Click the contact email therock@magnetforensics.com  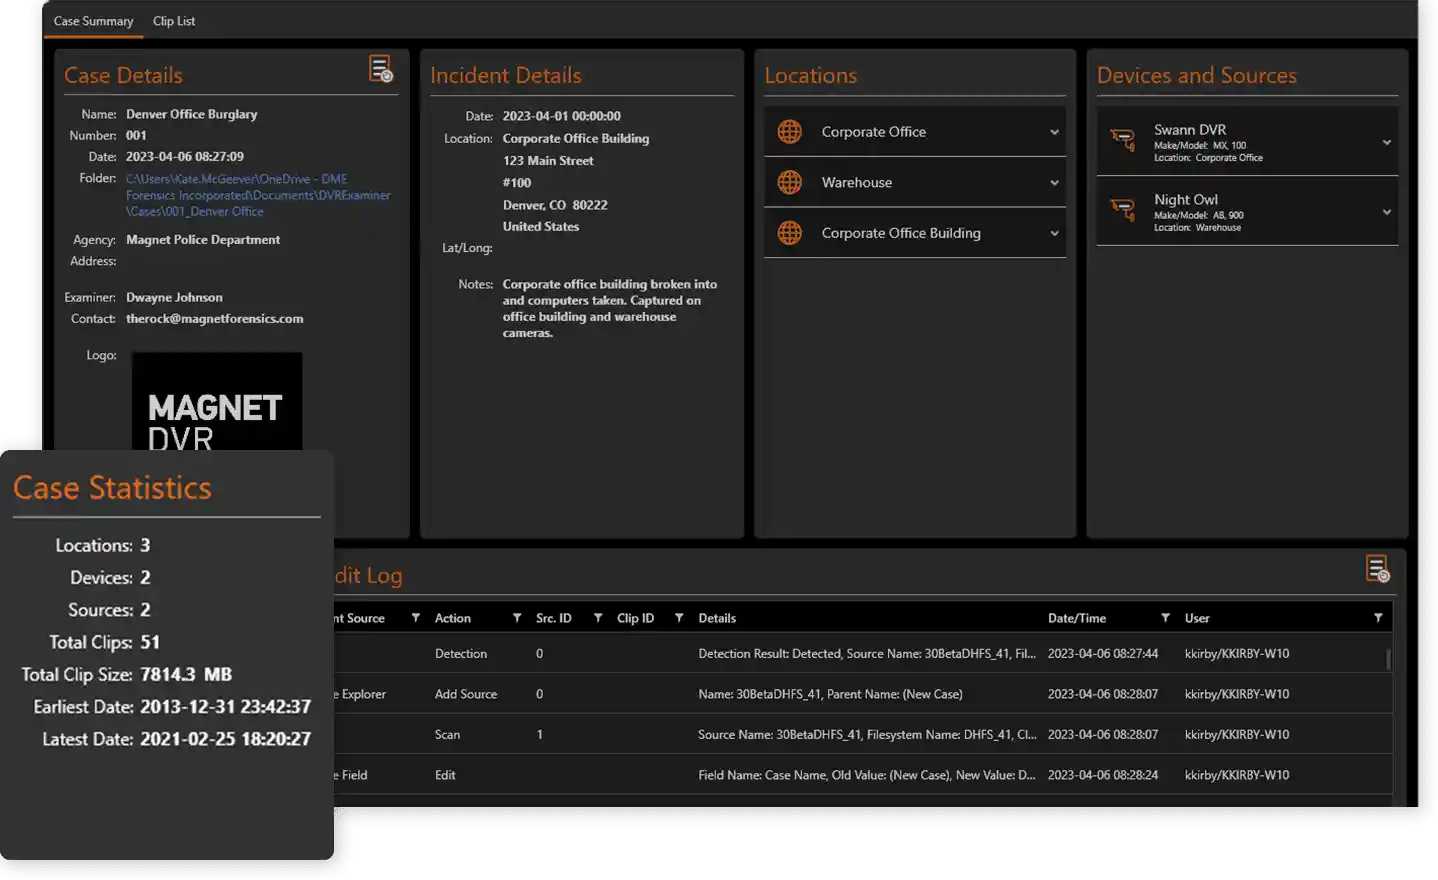(215, 319)
